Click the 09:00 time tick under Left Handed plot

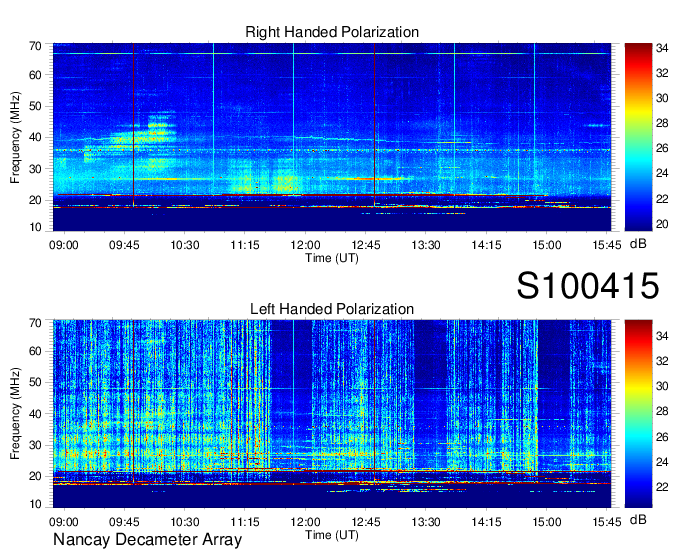pos(64,522)
